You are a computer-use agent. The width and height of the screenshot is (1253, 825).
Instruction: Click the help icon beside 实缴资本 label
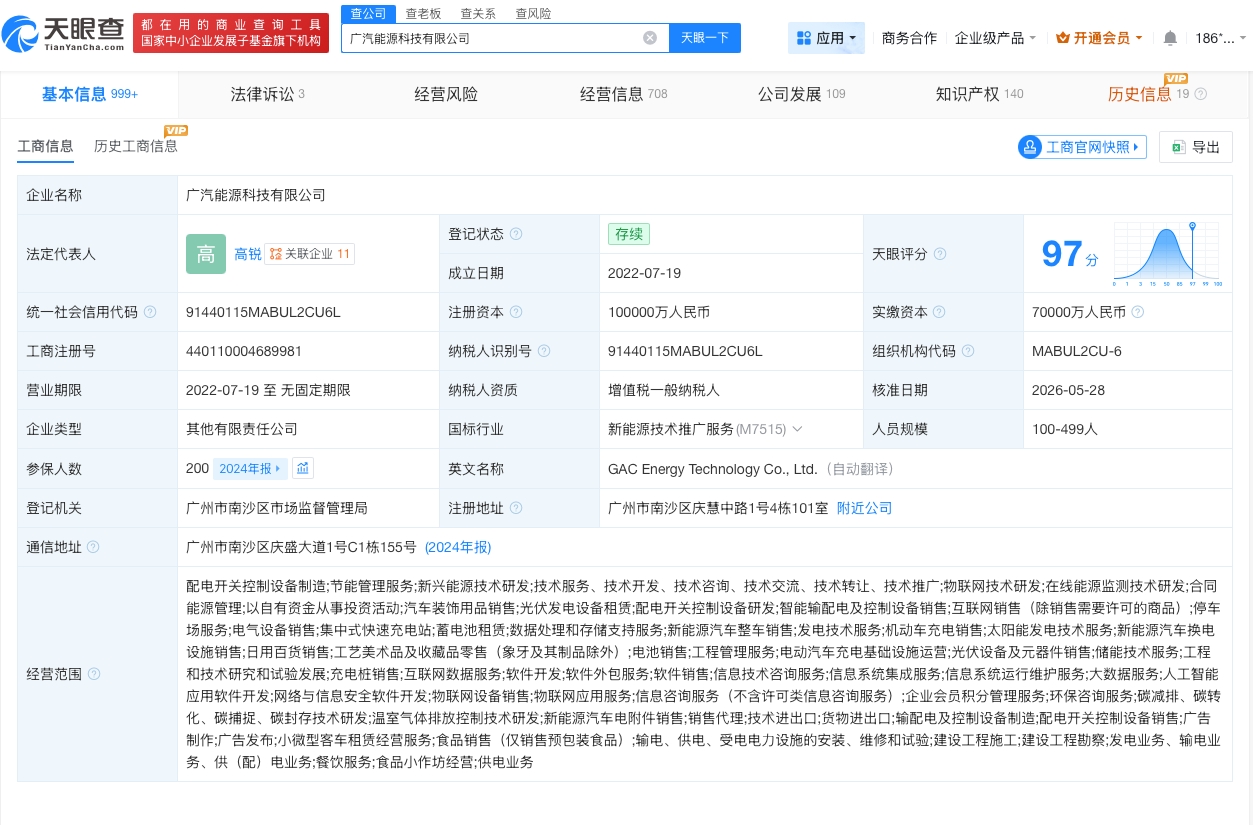coord(940,312)
